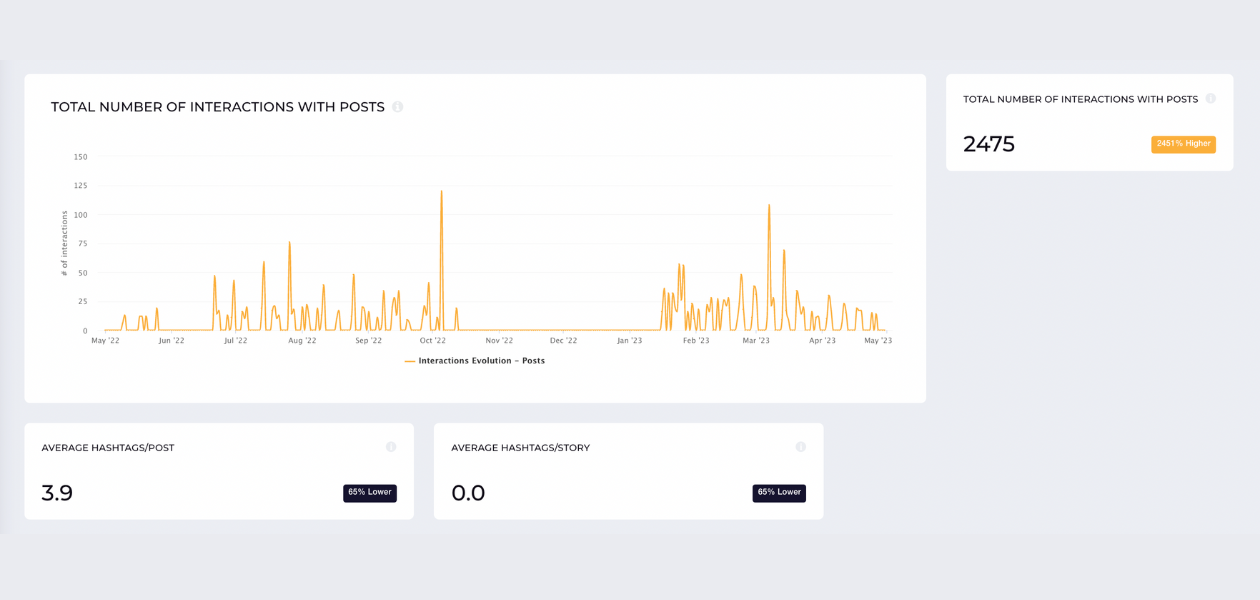Select the 2475 interactions value
Image resolution: width=1260 pixels, height=600 pixels.
tap(989, 144)
